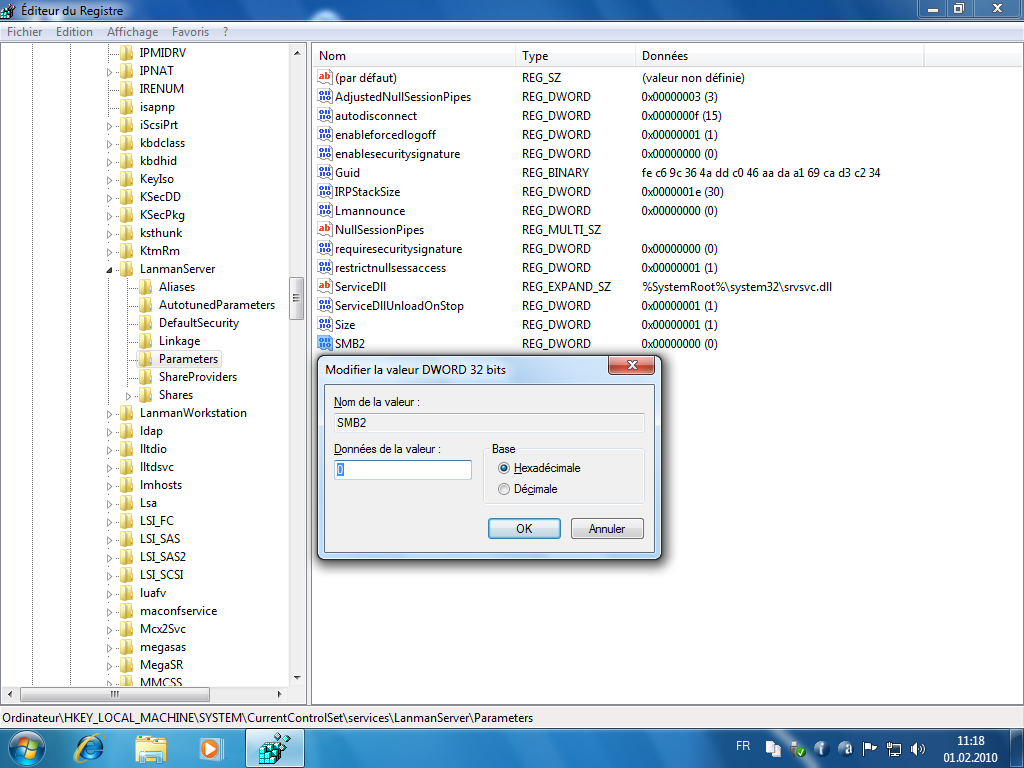Open Windows Media Player from taskbar
The image size is (1024, 768).
(x=210, y=747)
